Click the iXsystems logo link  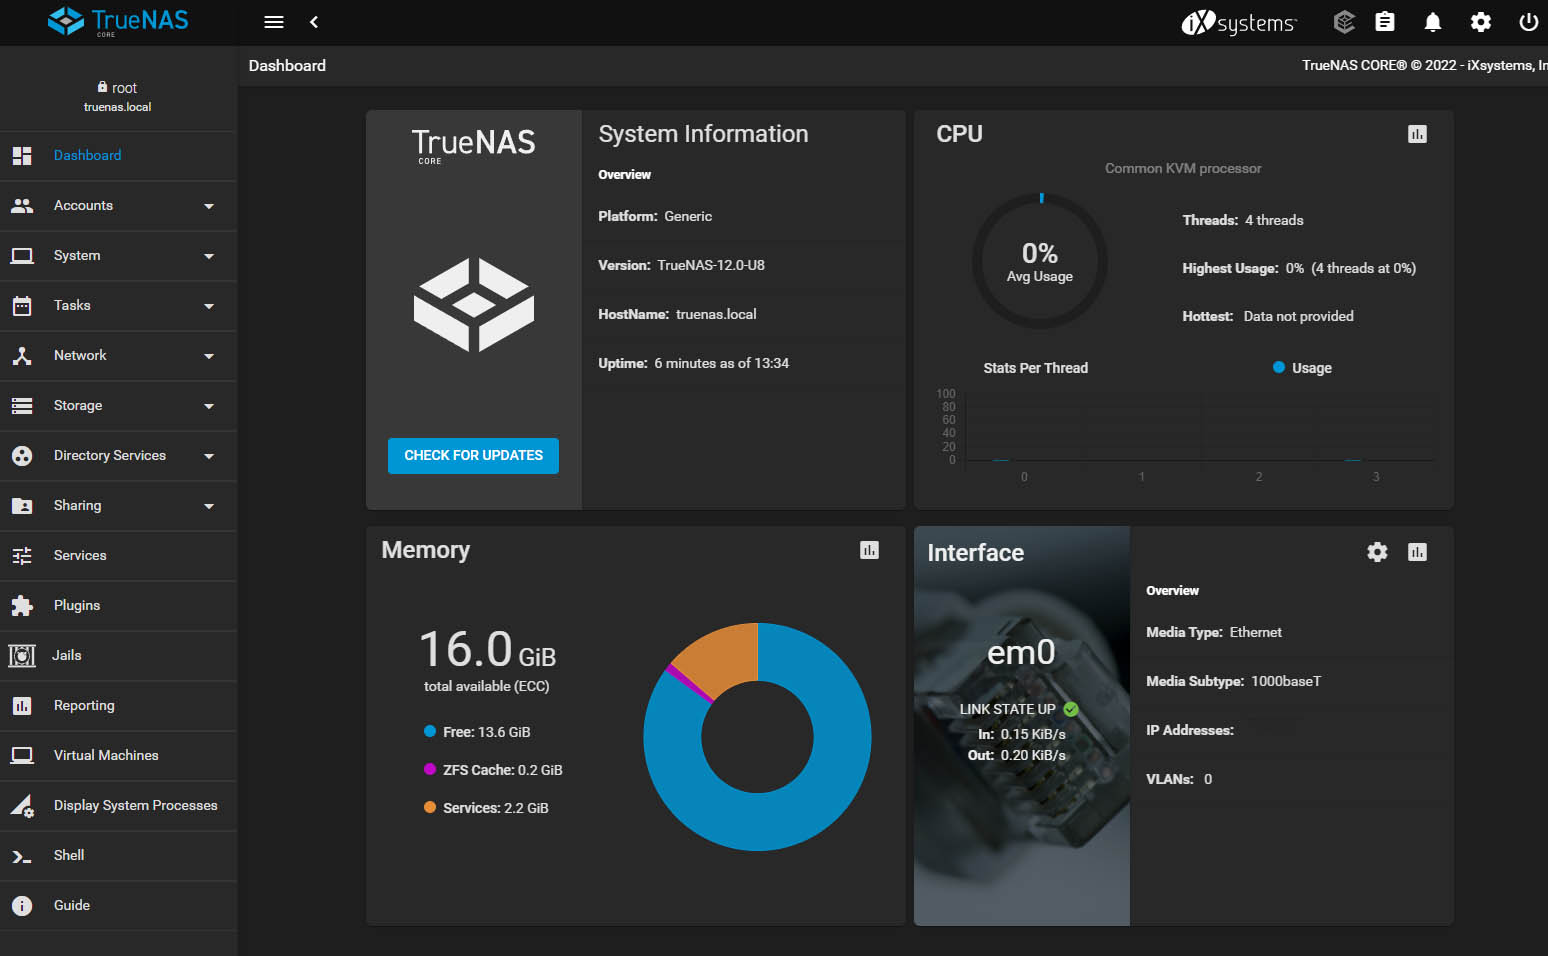(x=1239, y=22)
